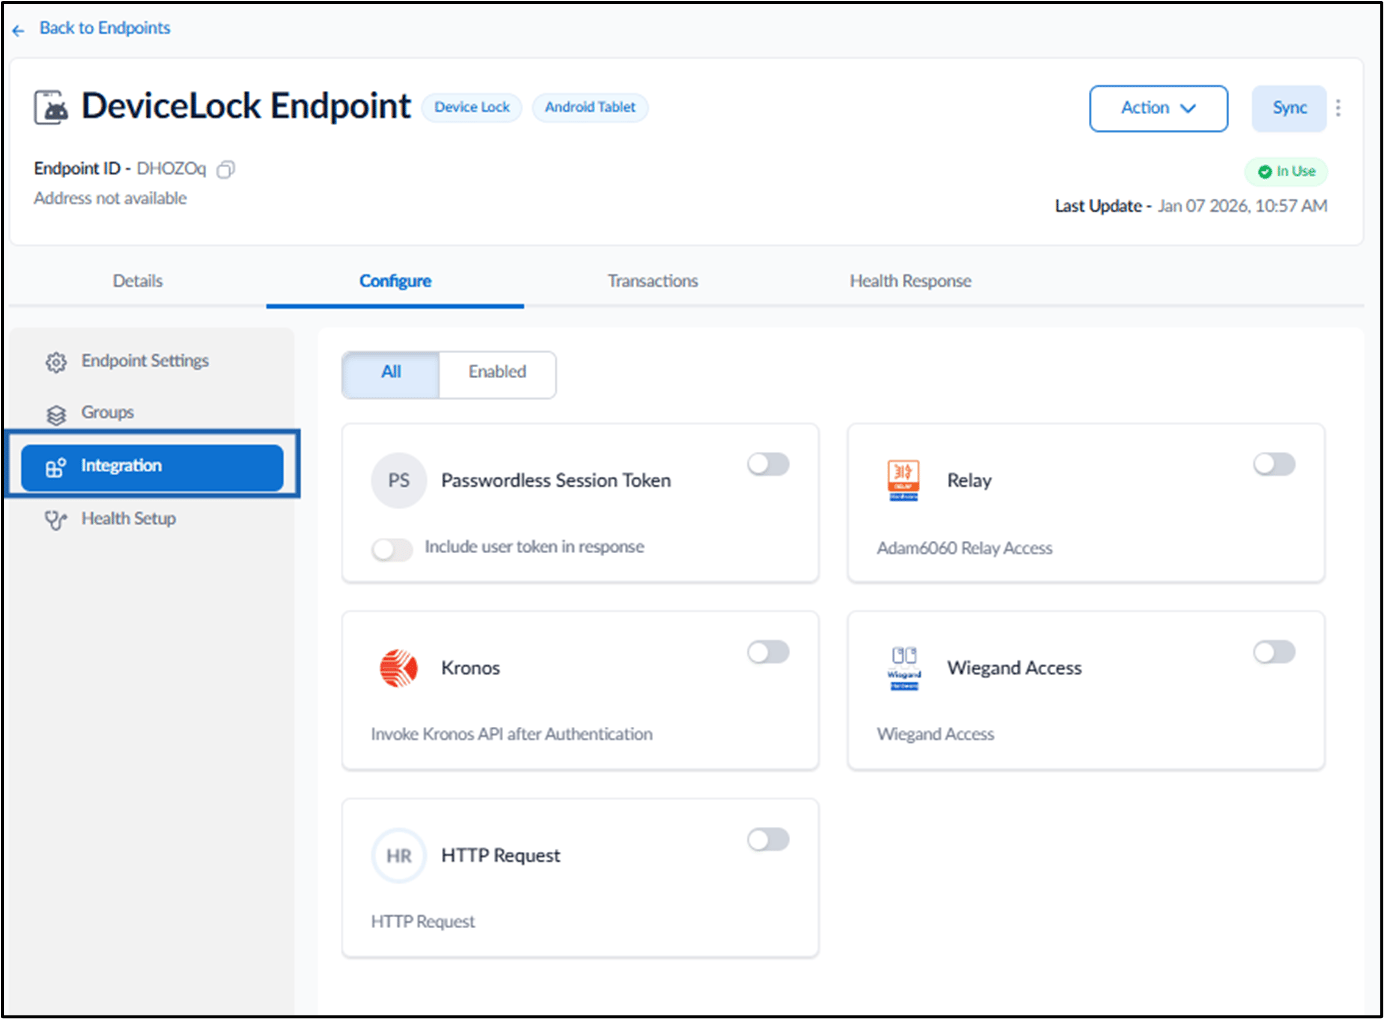This screenshot has width=1384, height=1019.
Task: Go Back to Endpoints link
Action: tap(105, 28)
